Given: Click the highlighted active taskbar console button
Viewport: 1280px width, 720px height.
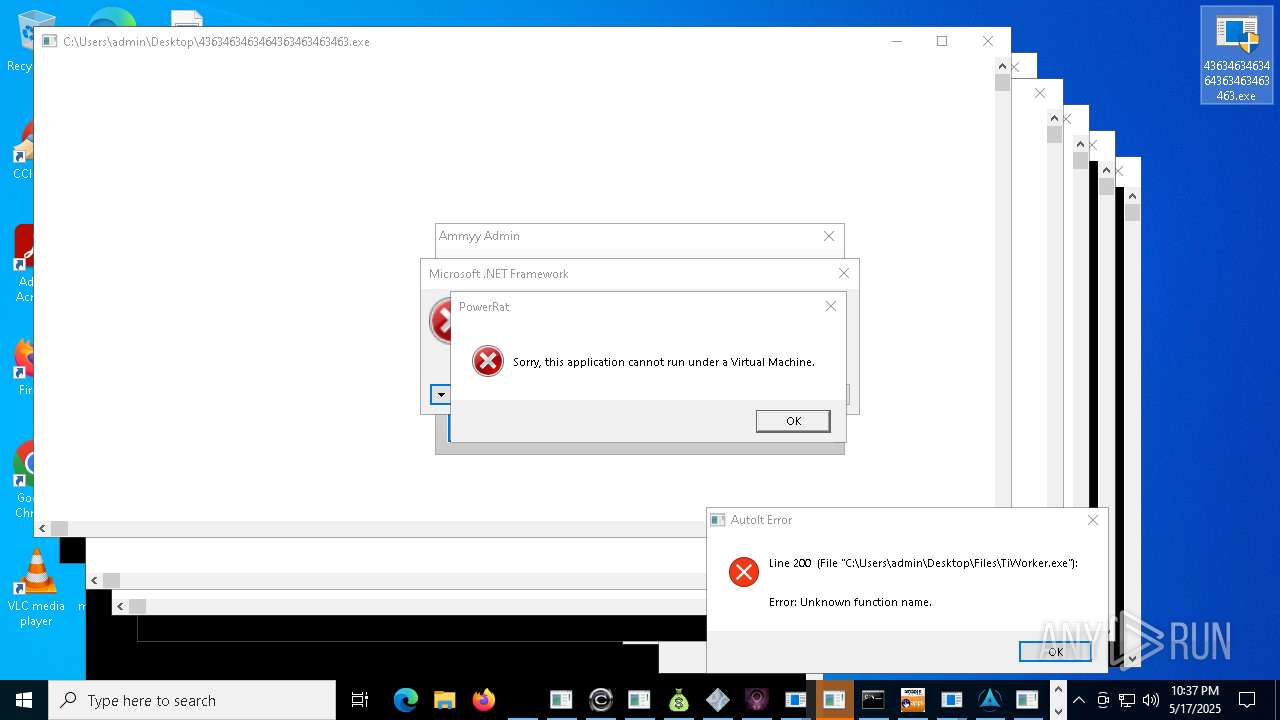Looking at the screenshot, I should (834, 700).
